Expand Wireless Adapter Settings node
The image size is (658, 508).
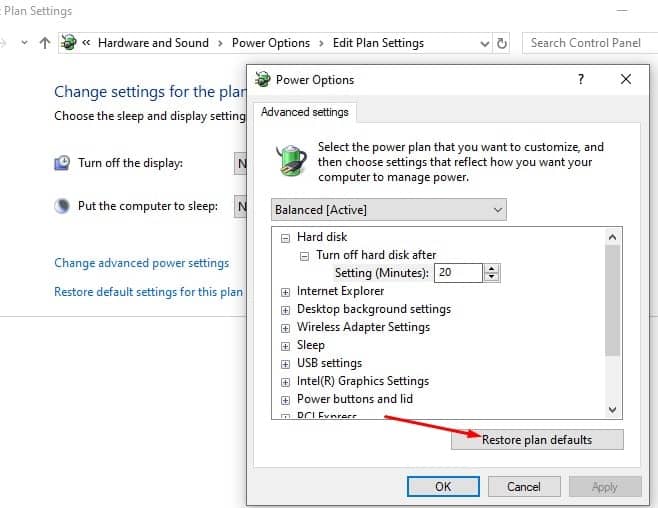tap(285, 328)
